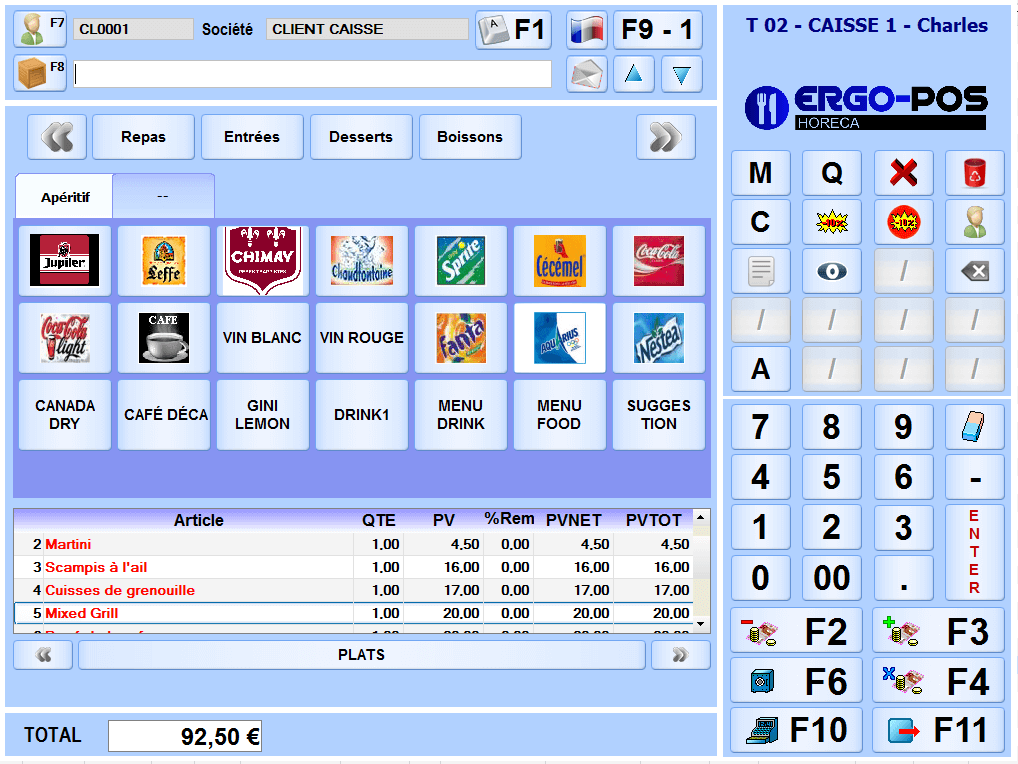Screen dimensions: 1018x764
Task: Click the F2 cash withdrawal button
Action: coord(796,631)
